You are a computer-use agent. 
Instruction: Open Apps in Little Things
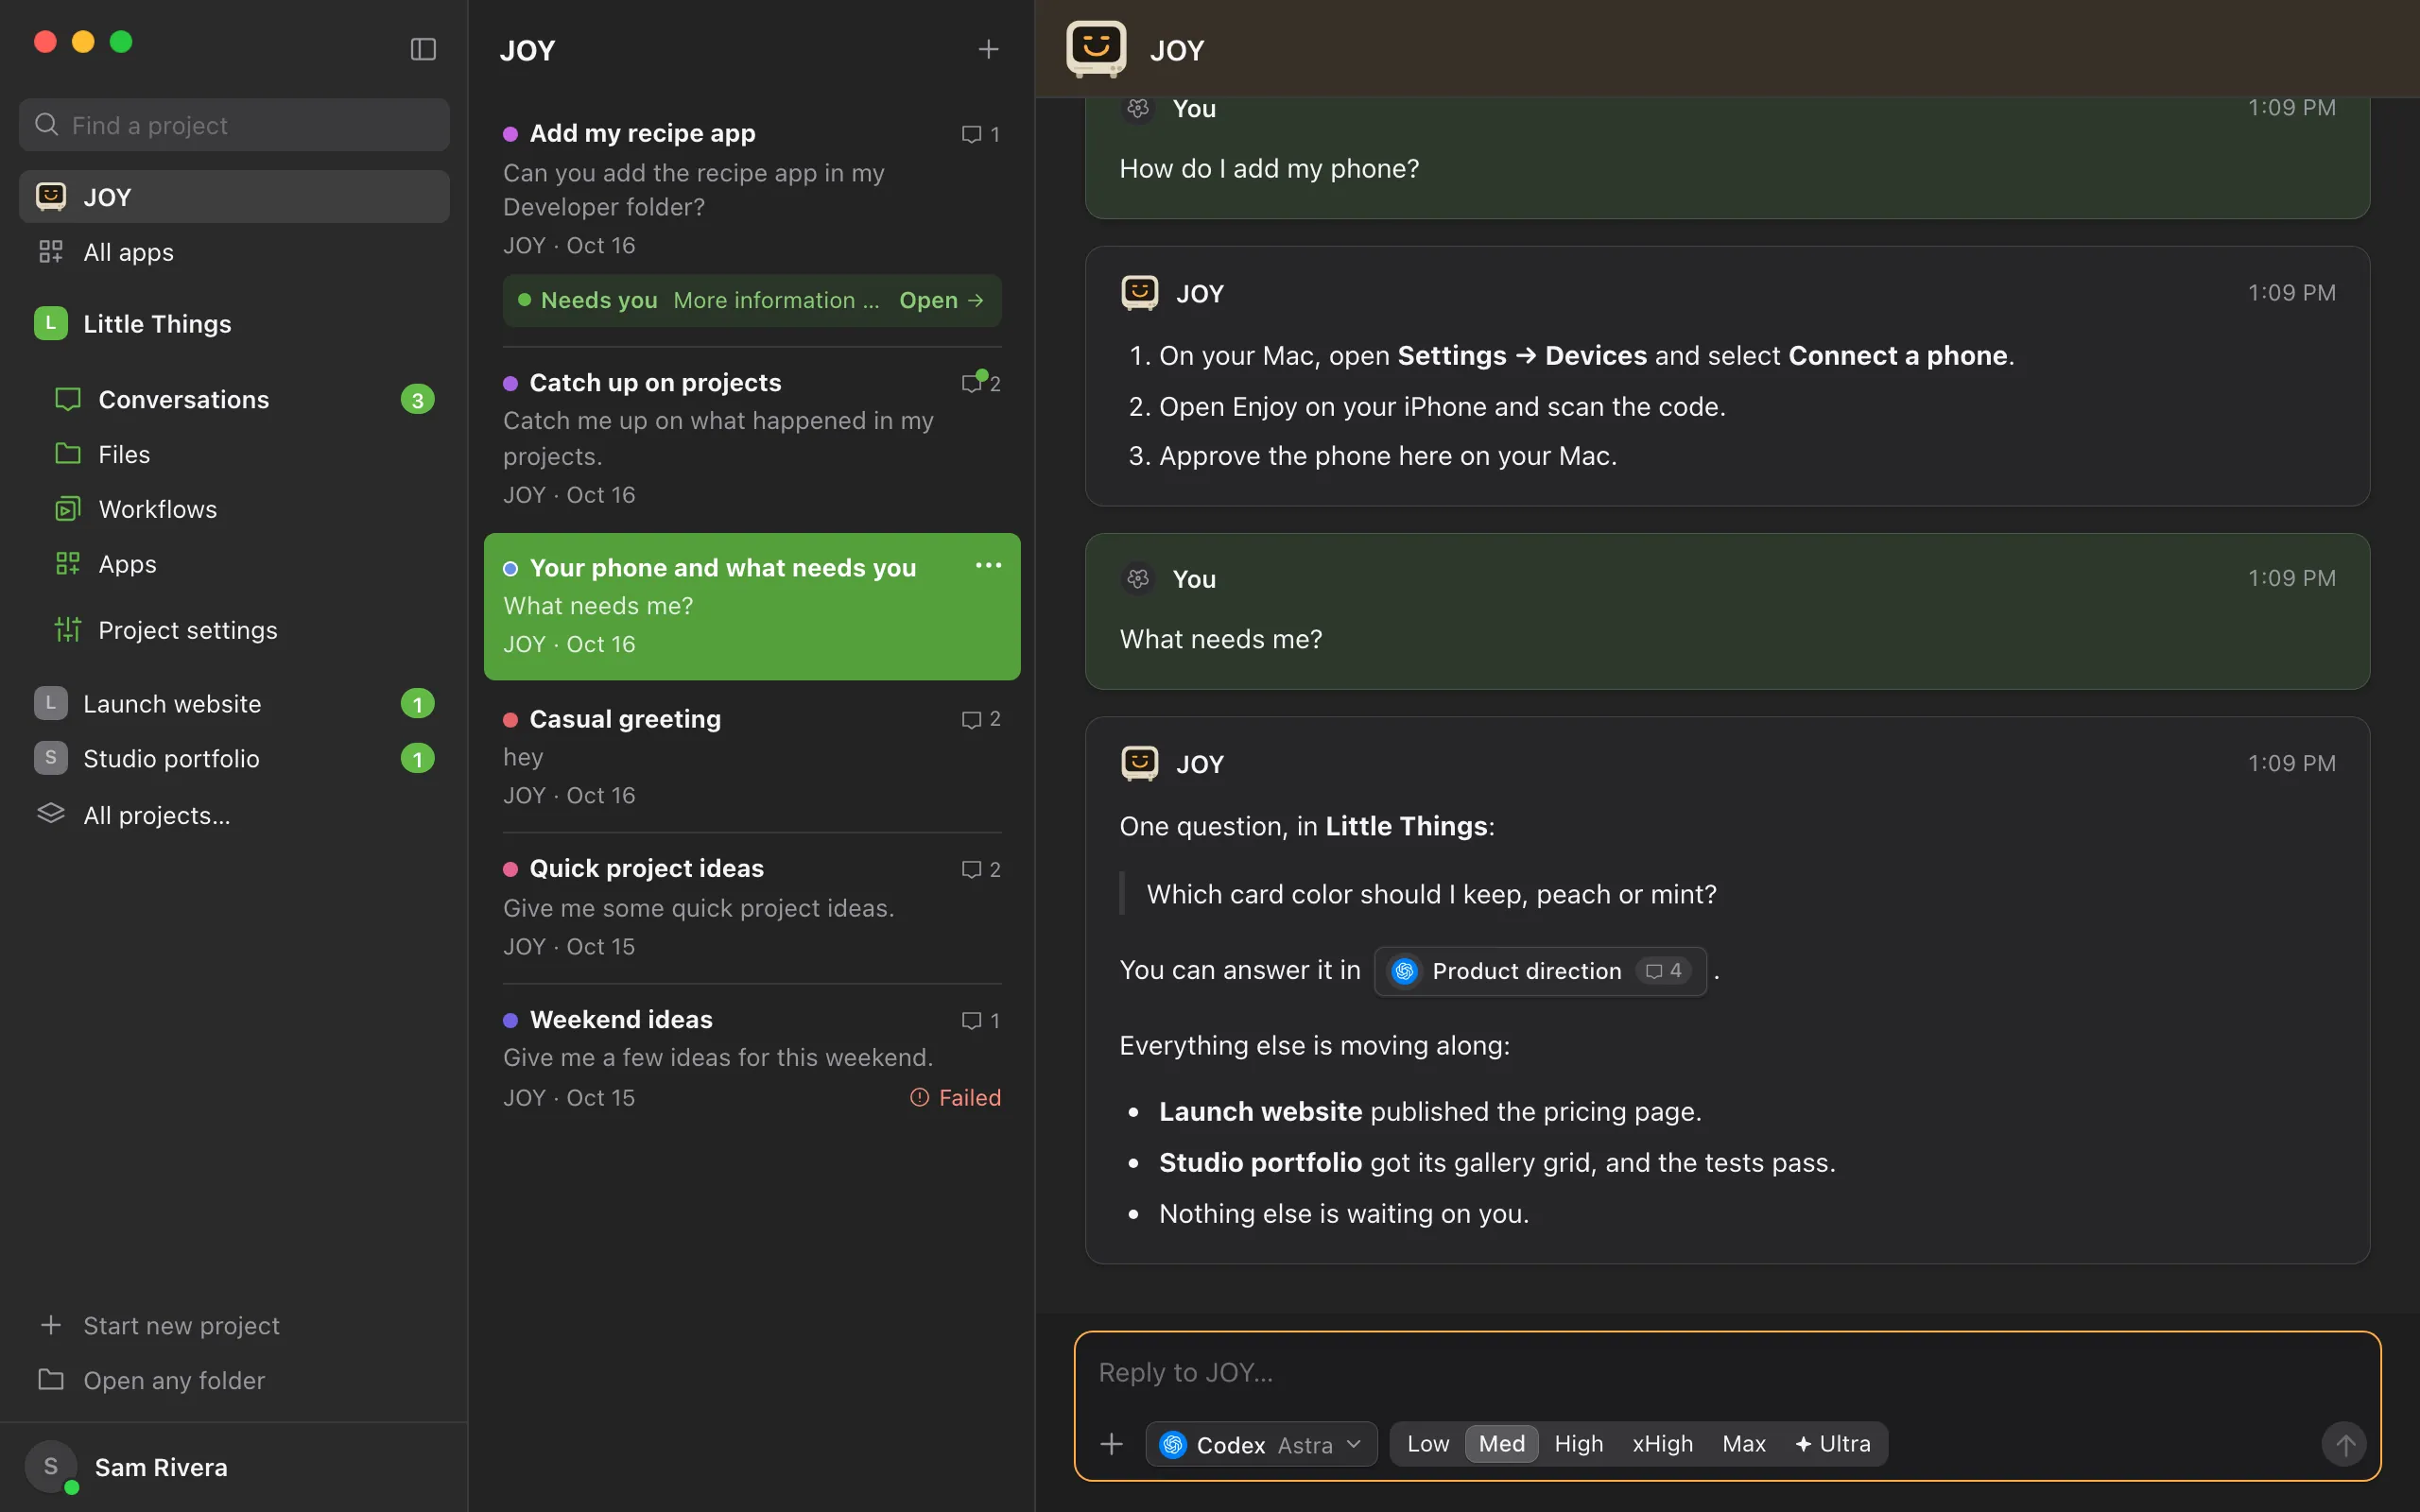click(234, 564)
